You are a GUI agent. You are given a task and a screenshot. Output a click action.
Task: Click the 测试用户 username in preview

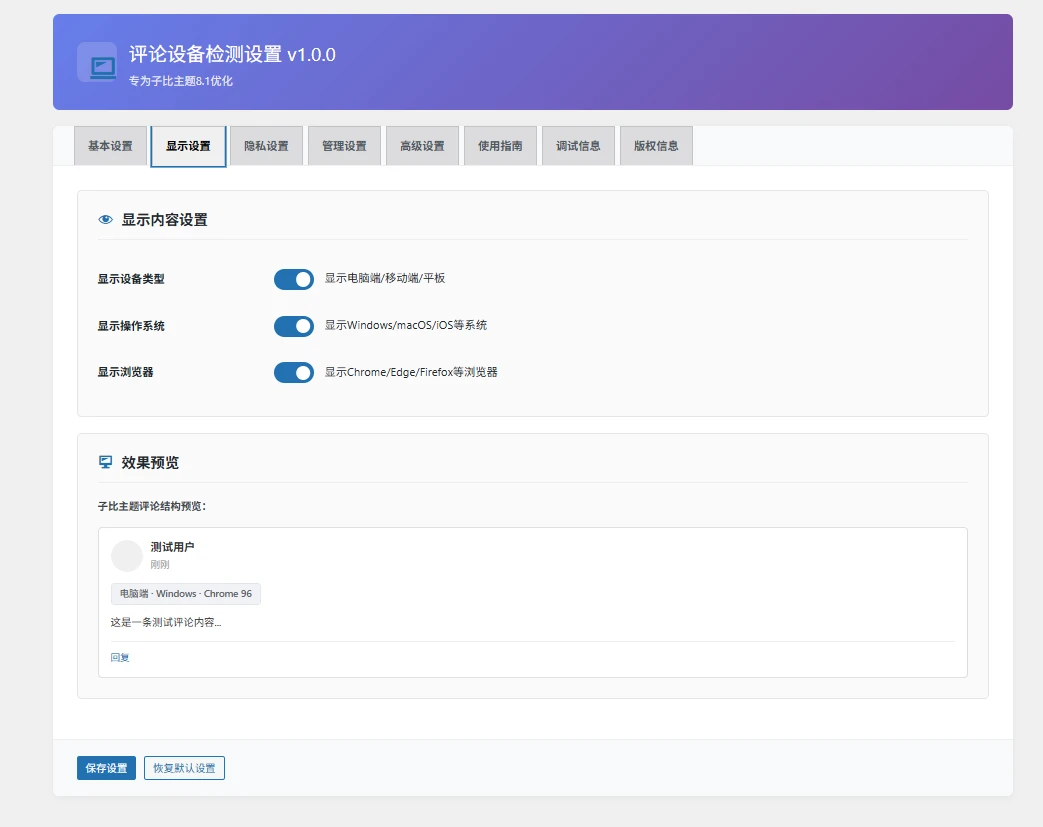click(x=172, y=547)
